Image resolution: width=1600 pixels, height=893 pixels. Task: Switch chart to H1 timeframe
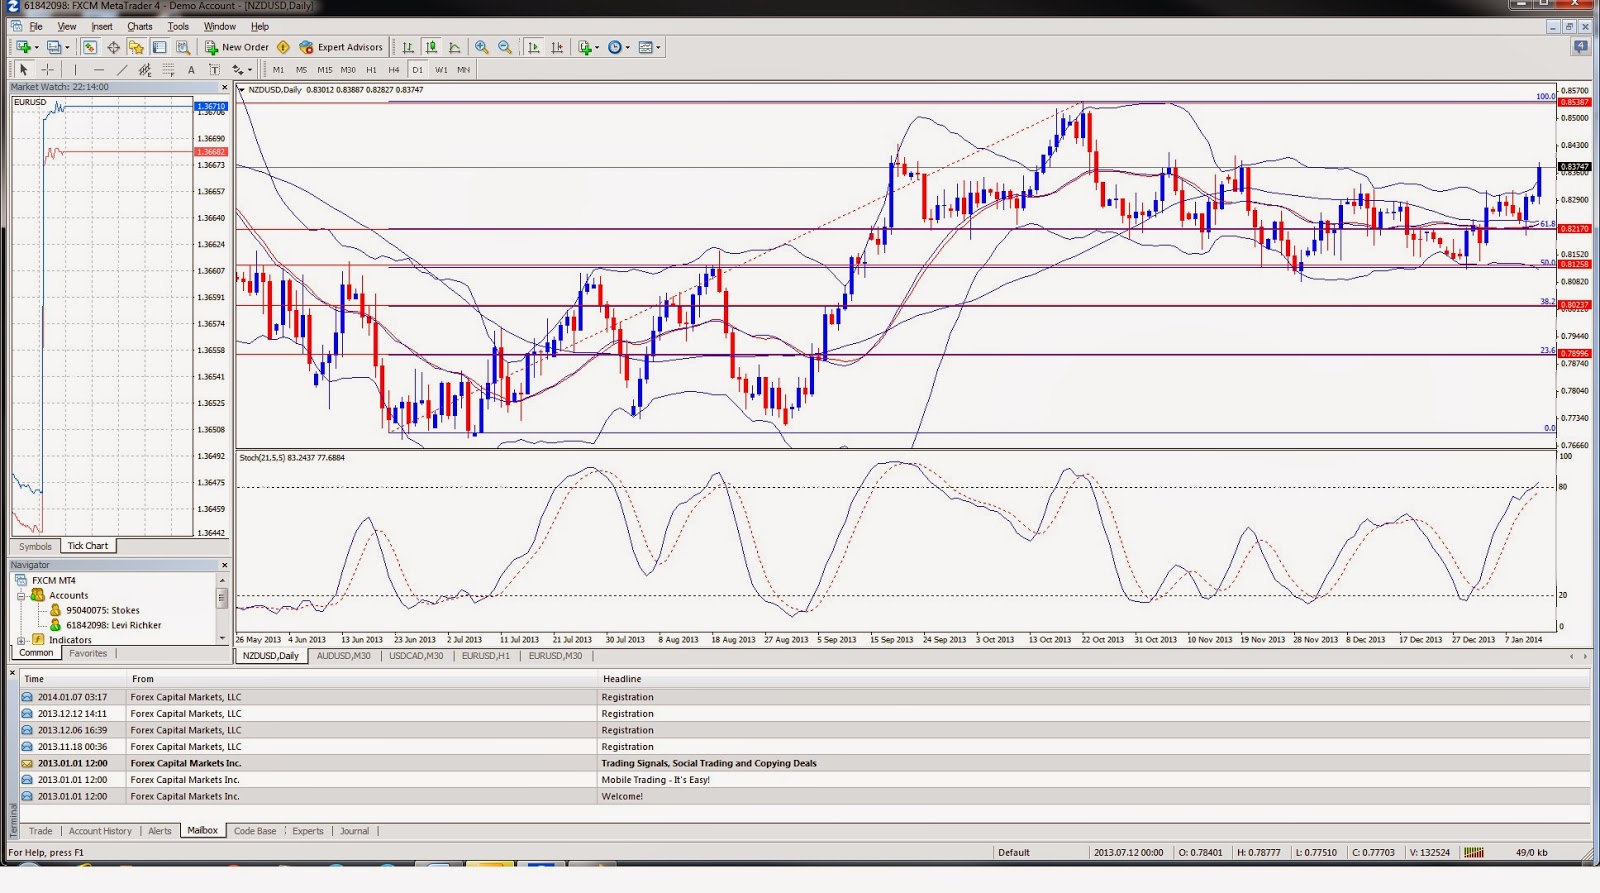pyautogui.click(x=371, y=70)
